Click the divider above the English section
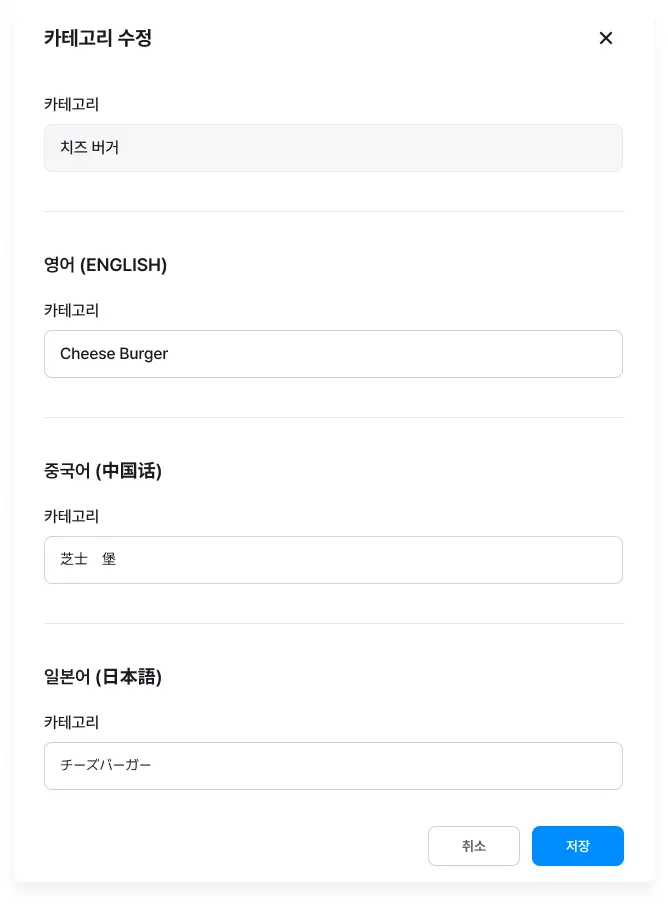The height and width of the screenshot is (906, 668). click(333, 211)
